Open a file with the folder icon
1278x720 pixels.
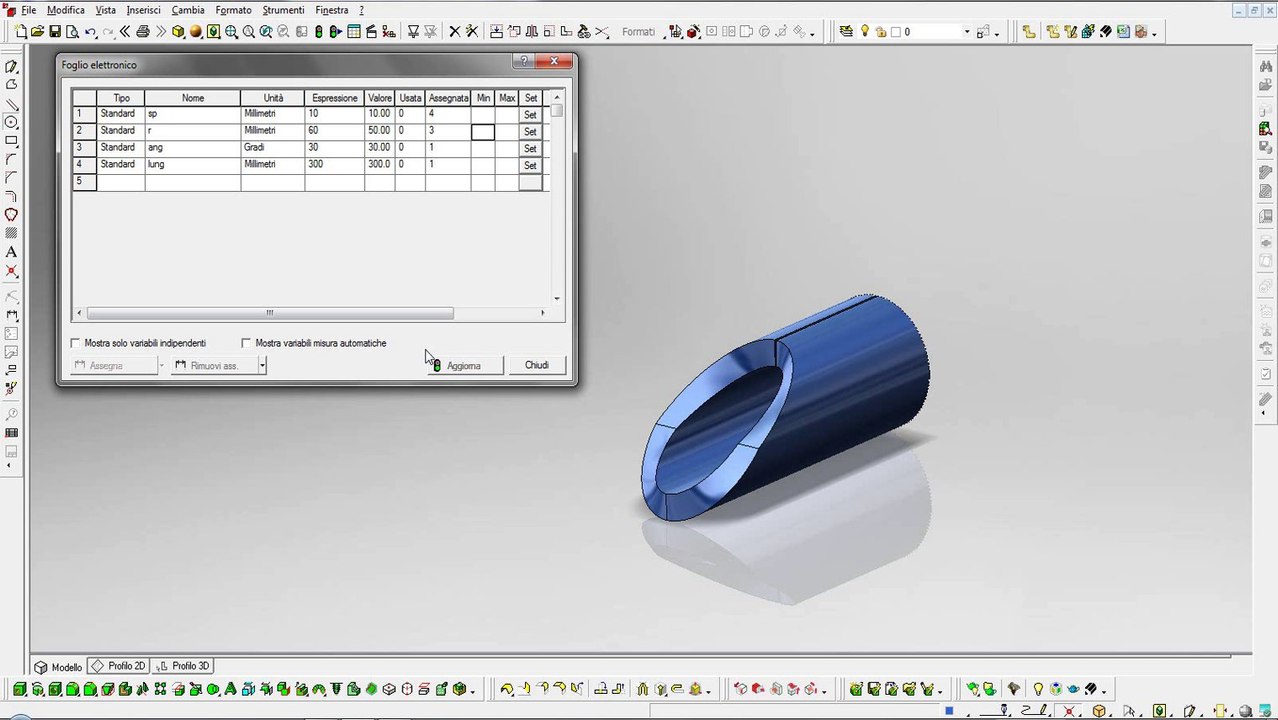pos(38,32)
